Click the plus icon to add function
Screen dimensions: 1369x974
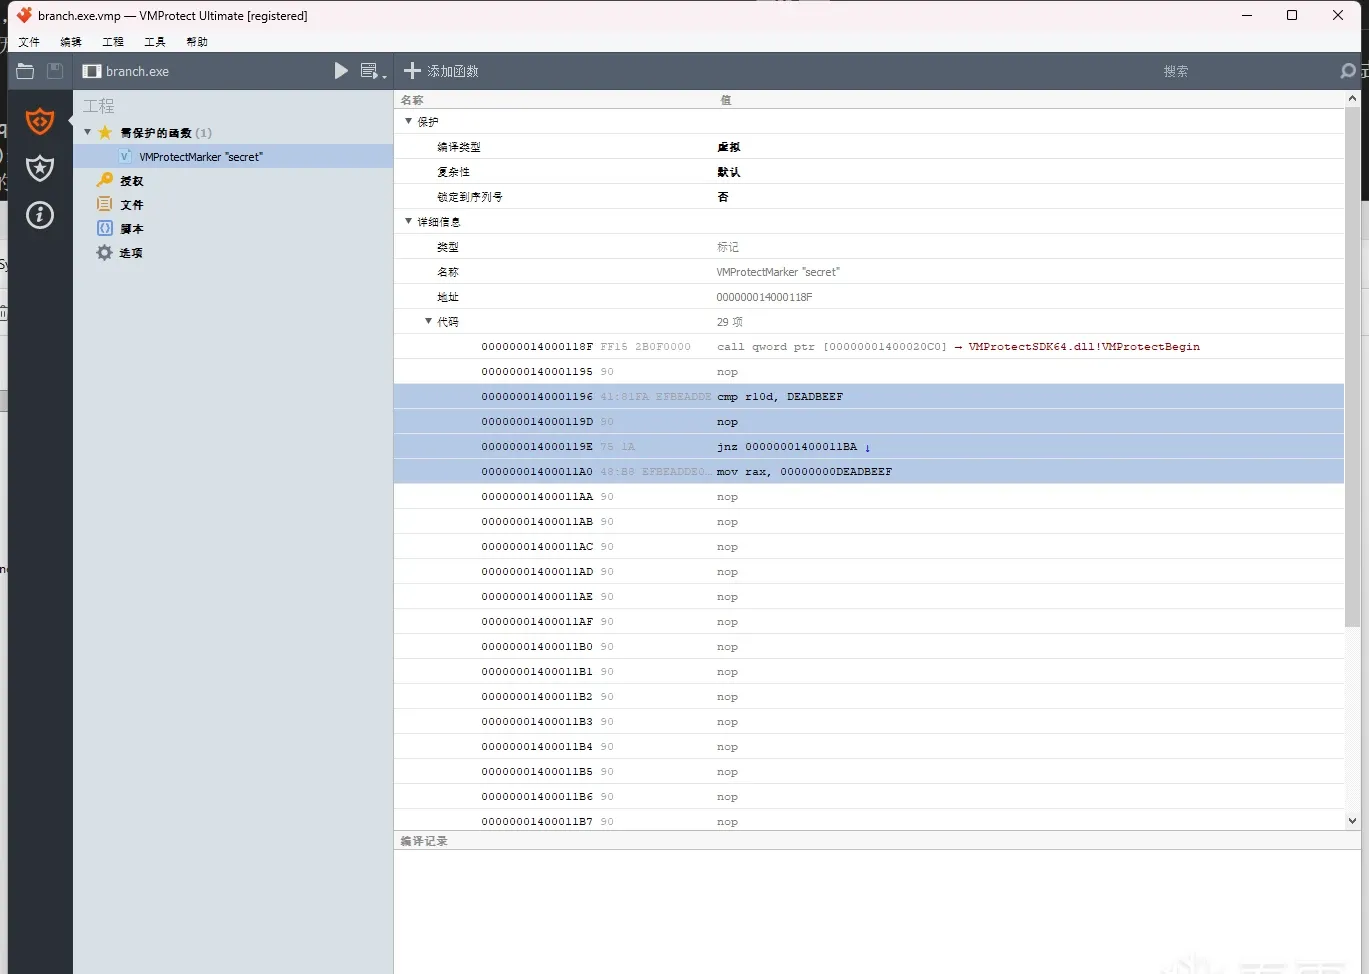[412, 71]
